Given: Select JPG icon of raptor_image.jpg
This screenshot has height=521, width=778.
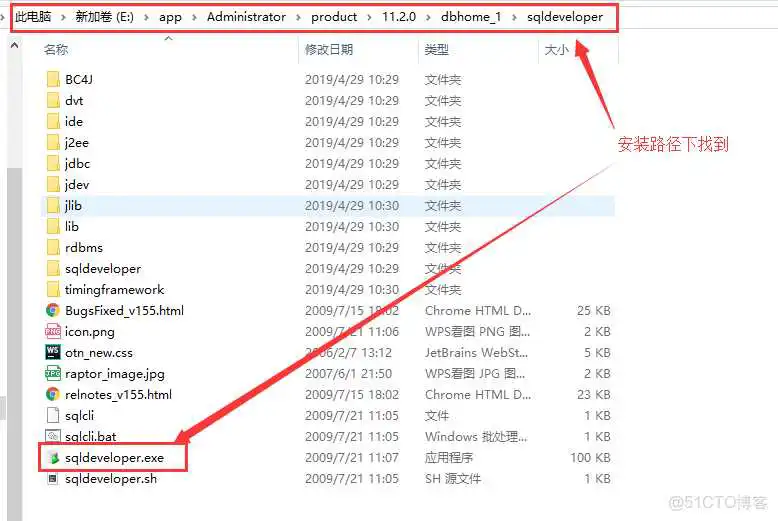Looking at the screenshot, I should tap(53, 373).
